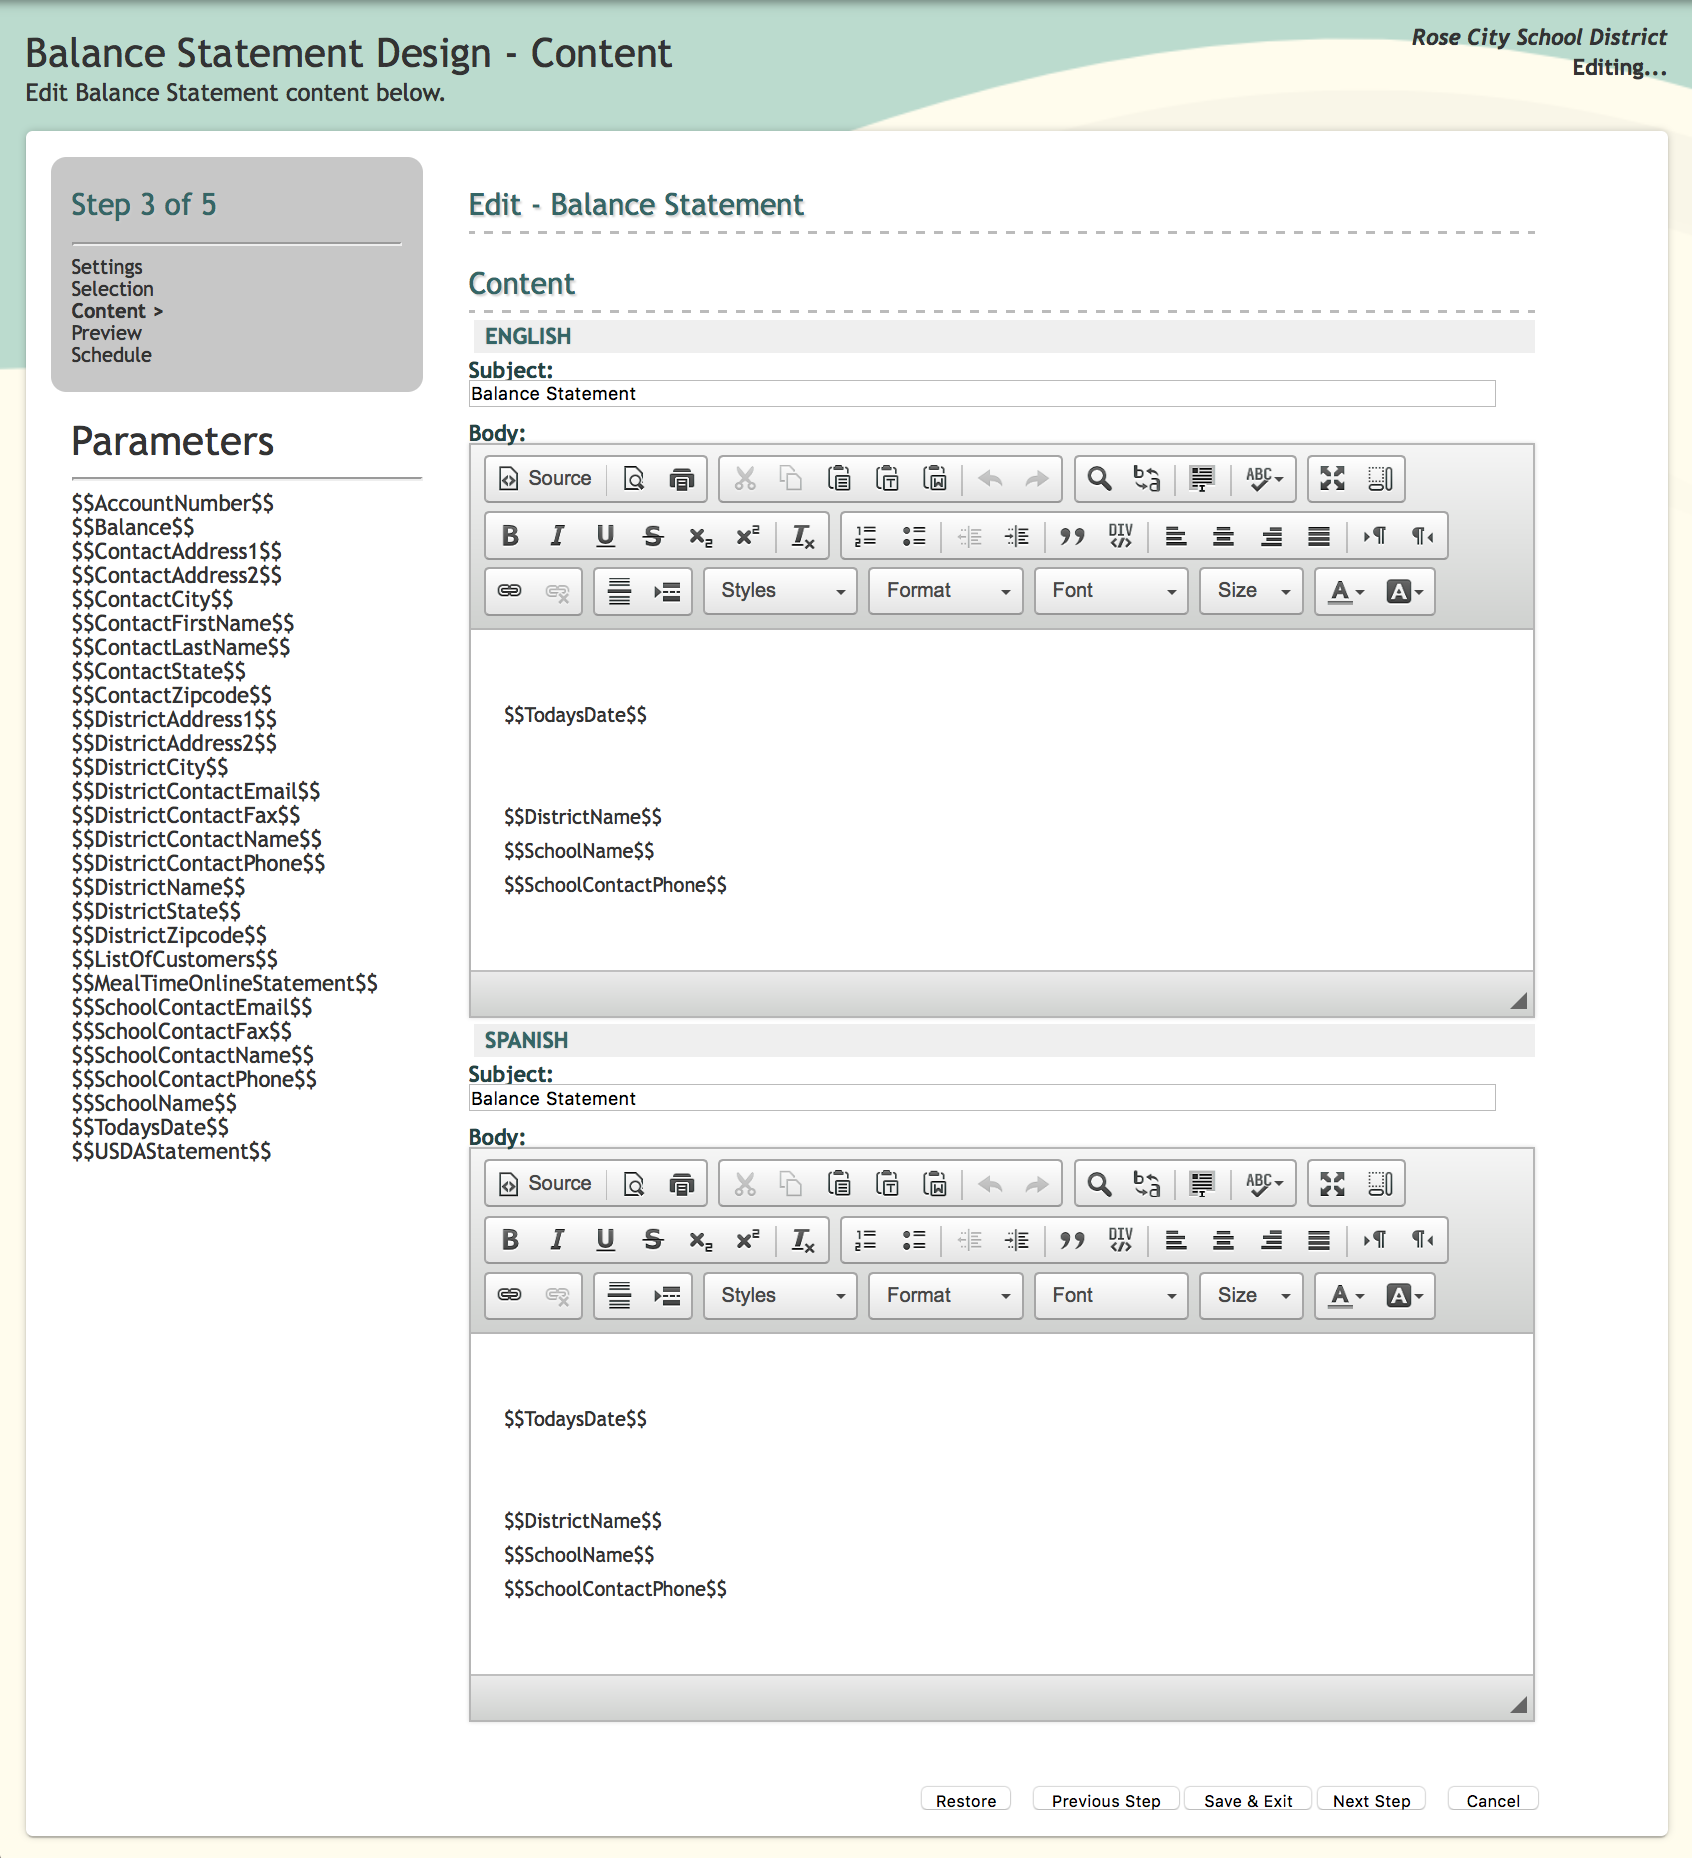Toggle Show Blocks in English editor

1380,479
